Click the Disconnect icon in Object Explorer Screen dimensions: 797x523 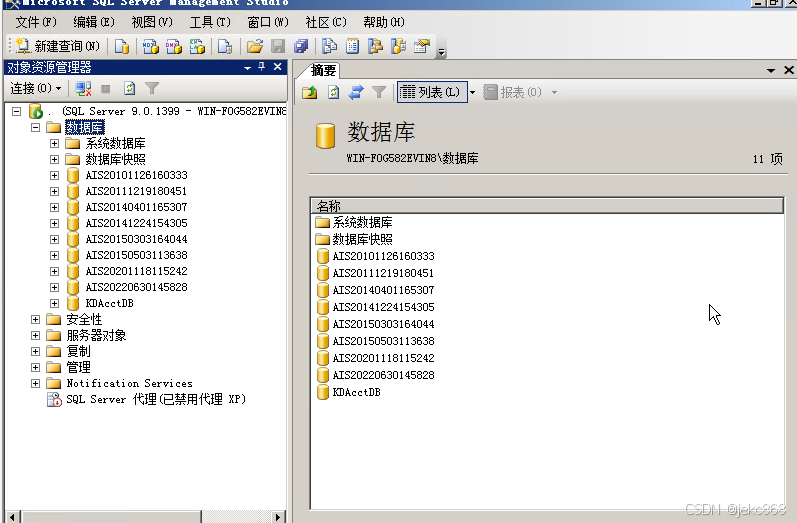pyautogui.click(x=83, y=88)
